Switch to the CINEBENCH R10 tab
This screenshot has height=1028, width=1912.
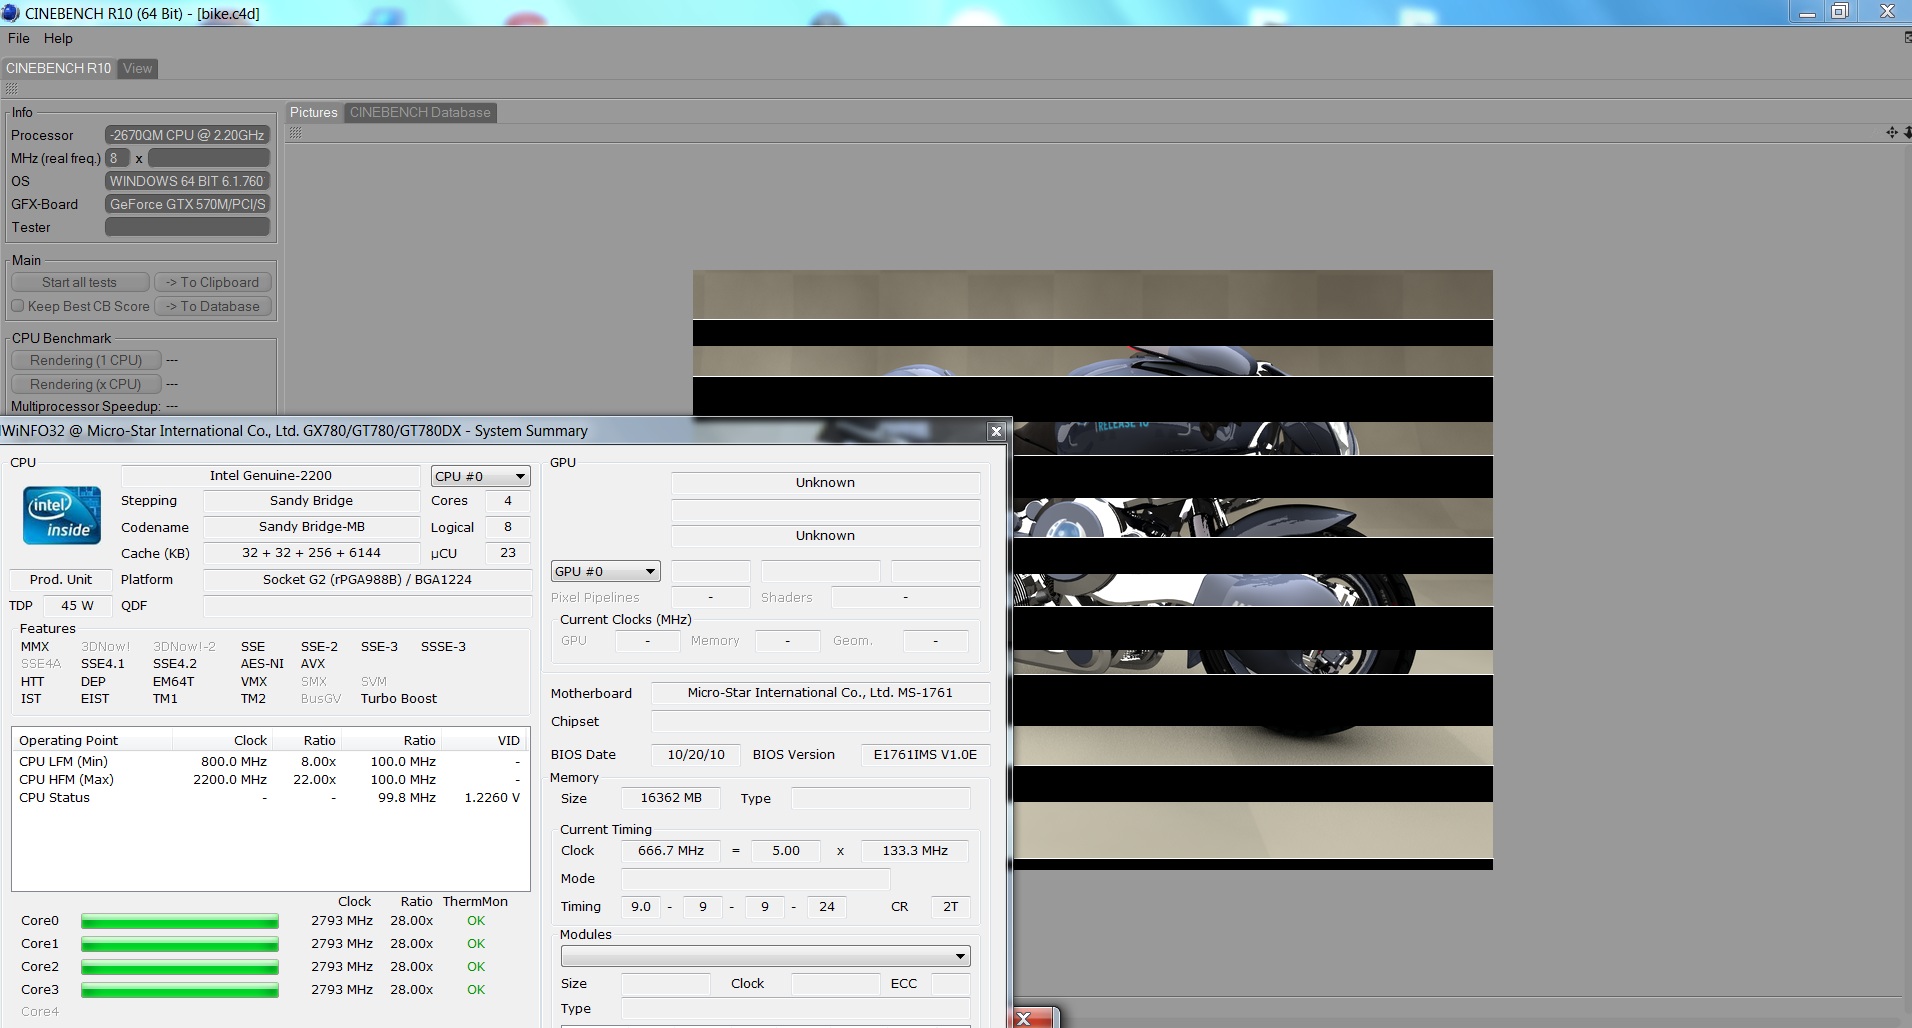(x=58, y=68)
